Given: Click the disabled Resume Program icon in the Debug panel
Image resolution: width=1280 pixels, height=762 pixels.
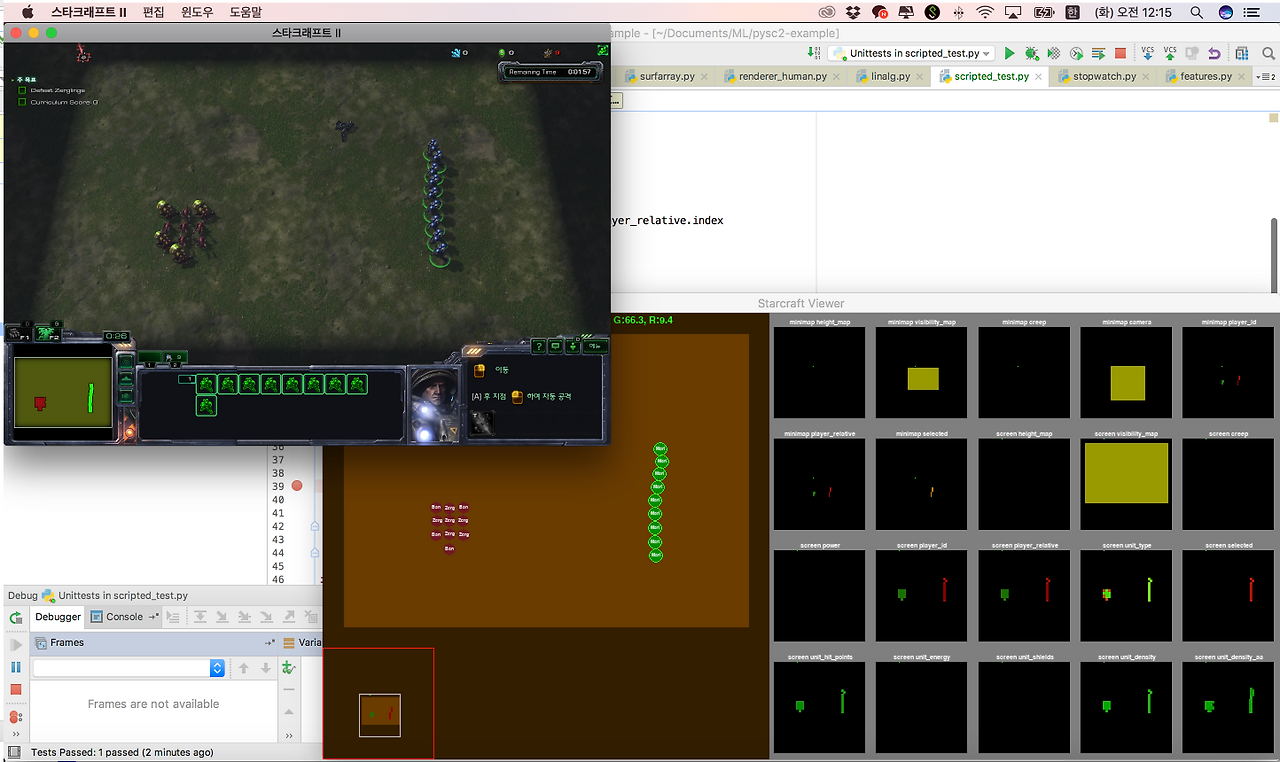Looking at the screenshot, I should click(16, 645).
